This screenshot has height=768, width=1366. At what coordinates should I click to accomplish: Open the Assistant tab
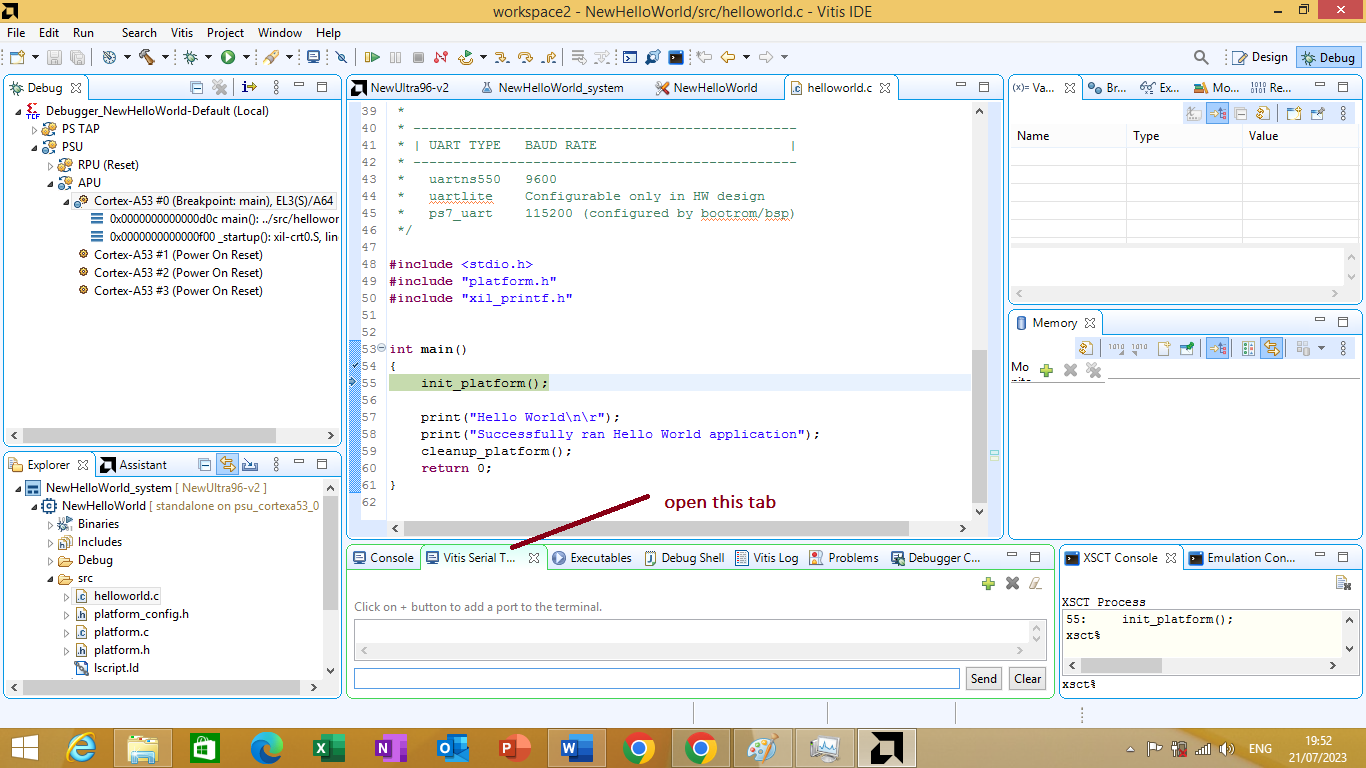coord(134,464)
